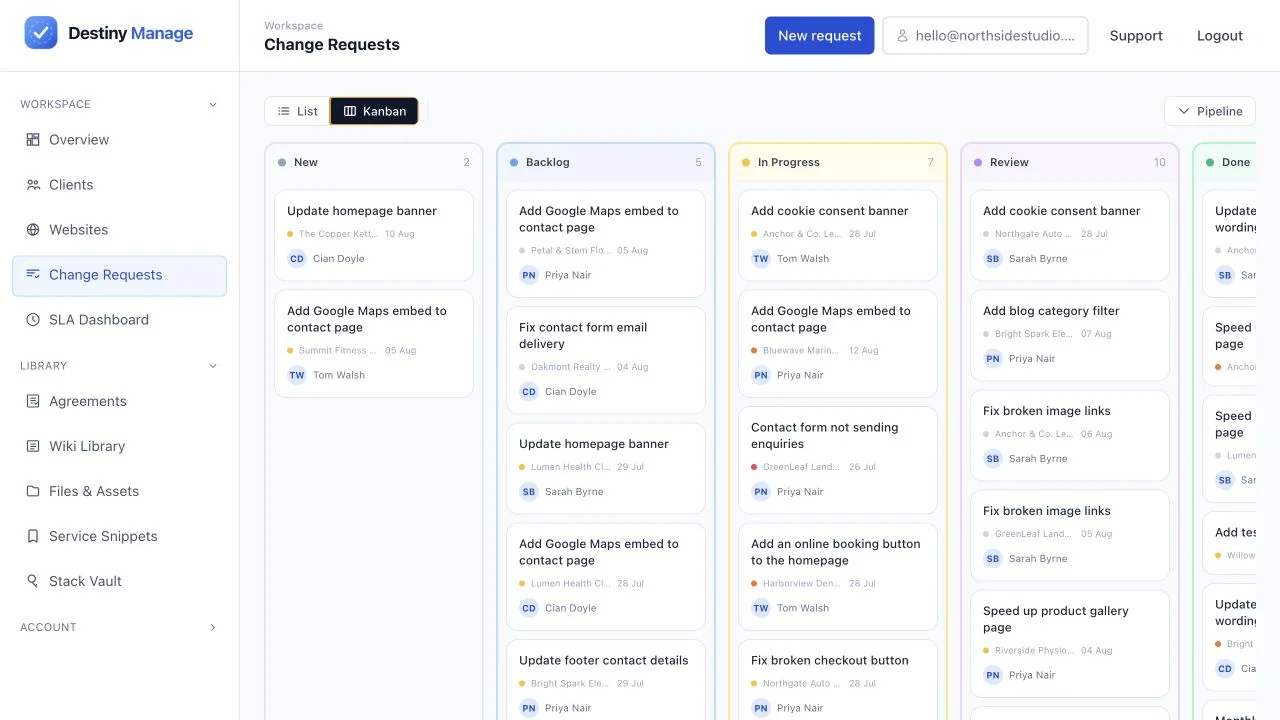The width and height of the screenshot is (1280, 720).
Task: Expand the Account sidebar section
Action: 212,628
